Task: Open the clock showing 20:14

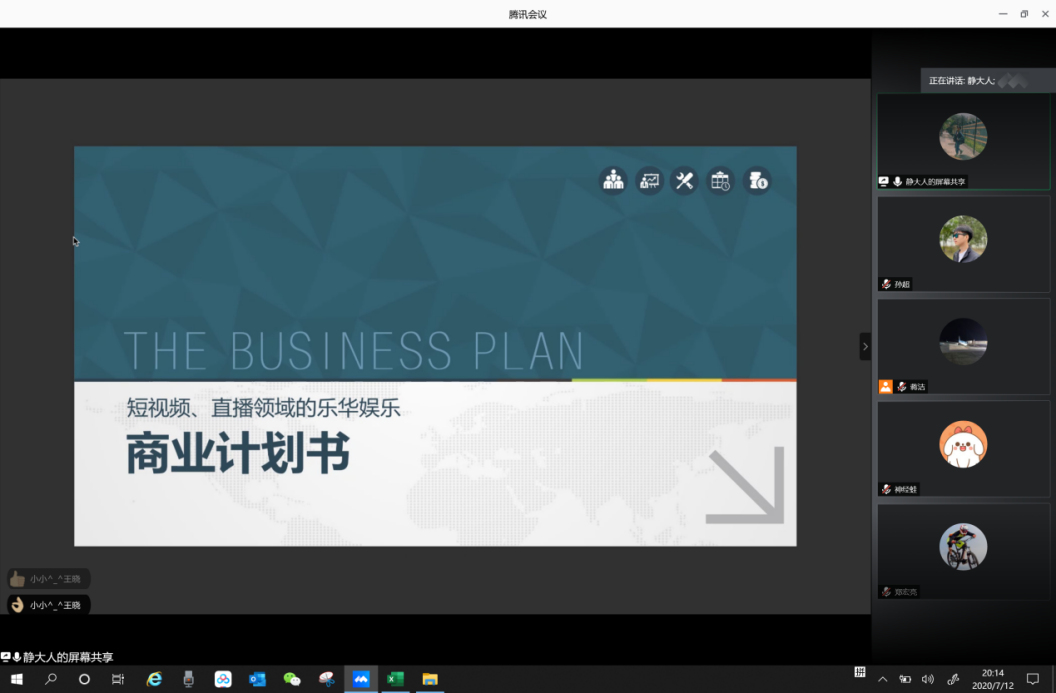Action: pos(993,679)
